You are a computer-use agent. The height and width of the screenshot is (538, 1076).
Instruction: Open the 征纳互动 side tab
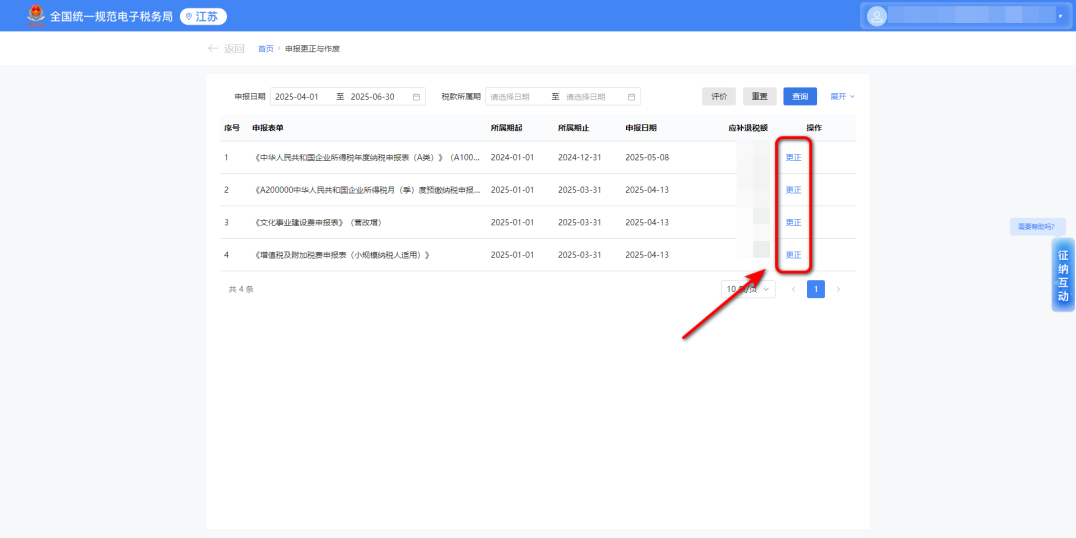(1063, 275)
